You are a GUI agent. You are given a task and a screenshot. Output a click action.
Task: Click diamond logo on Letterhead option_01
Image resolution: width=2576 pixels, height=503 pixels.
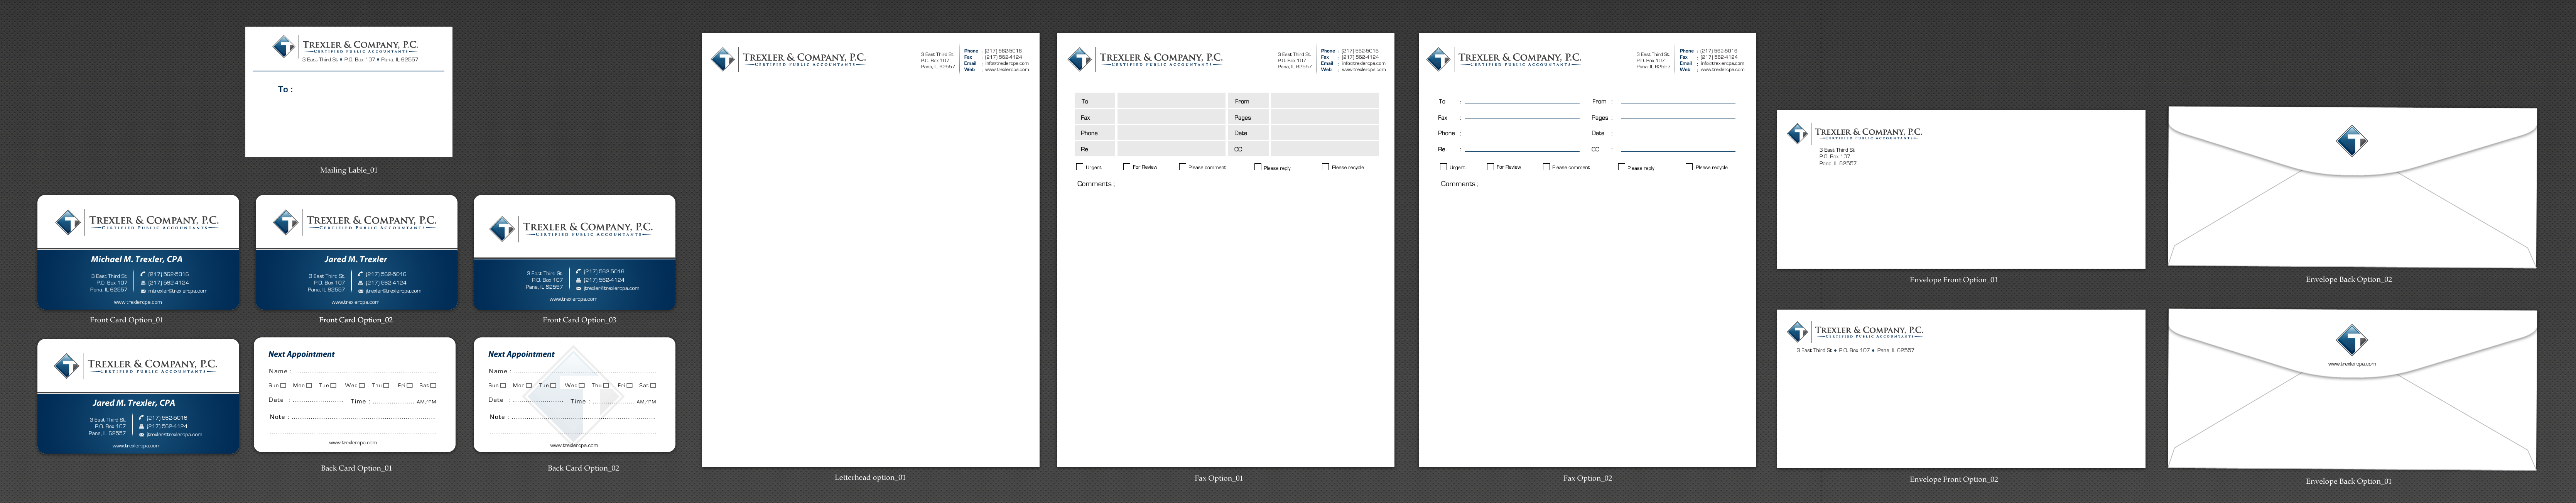point(723,59)
